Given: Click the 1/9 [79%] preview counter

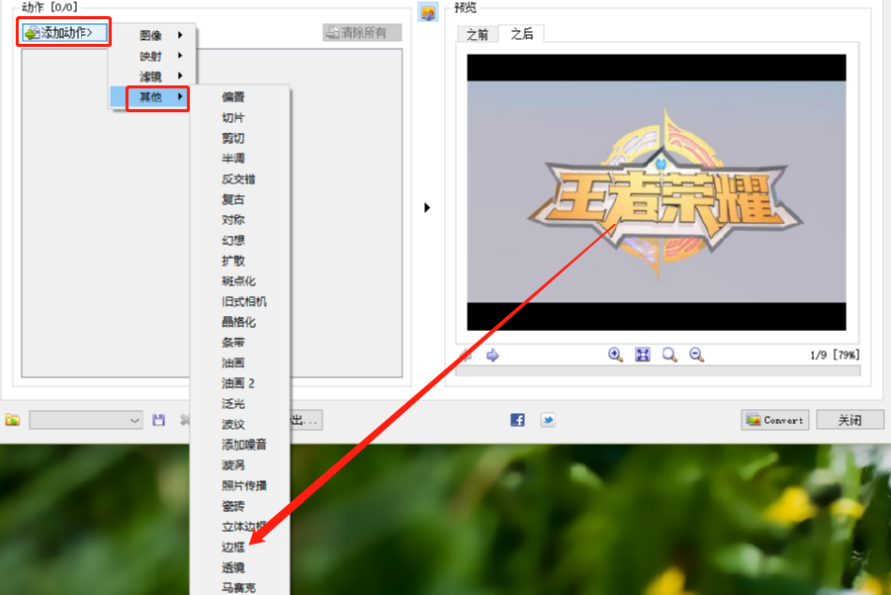Looking at the screenshot, I should 835,355.
